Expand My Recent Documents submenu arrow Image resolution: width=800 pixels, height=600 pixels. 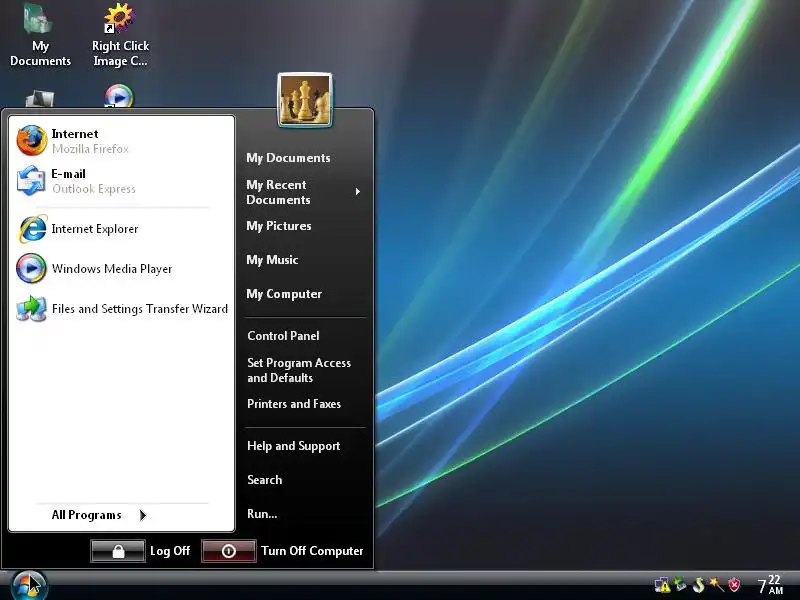pos(358,192)
